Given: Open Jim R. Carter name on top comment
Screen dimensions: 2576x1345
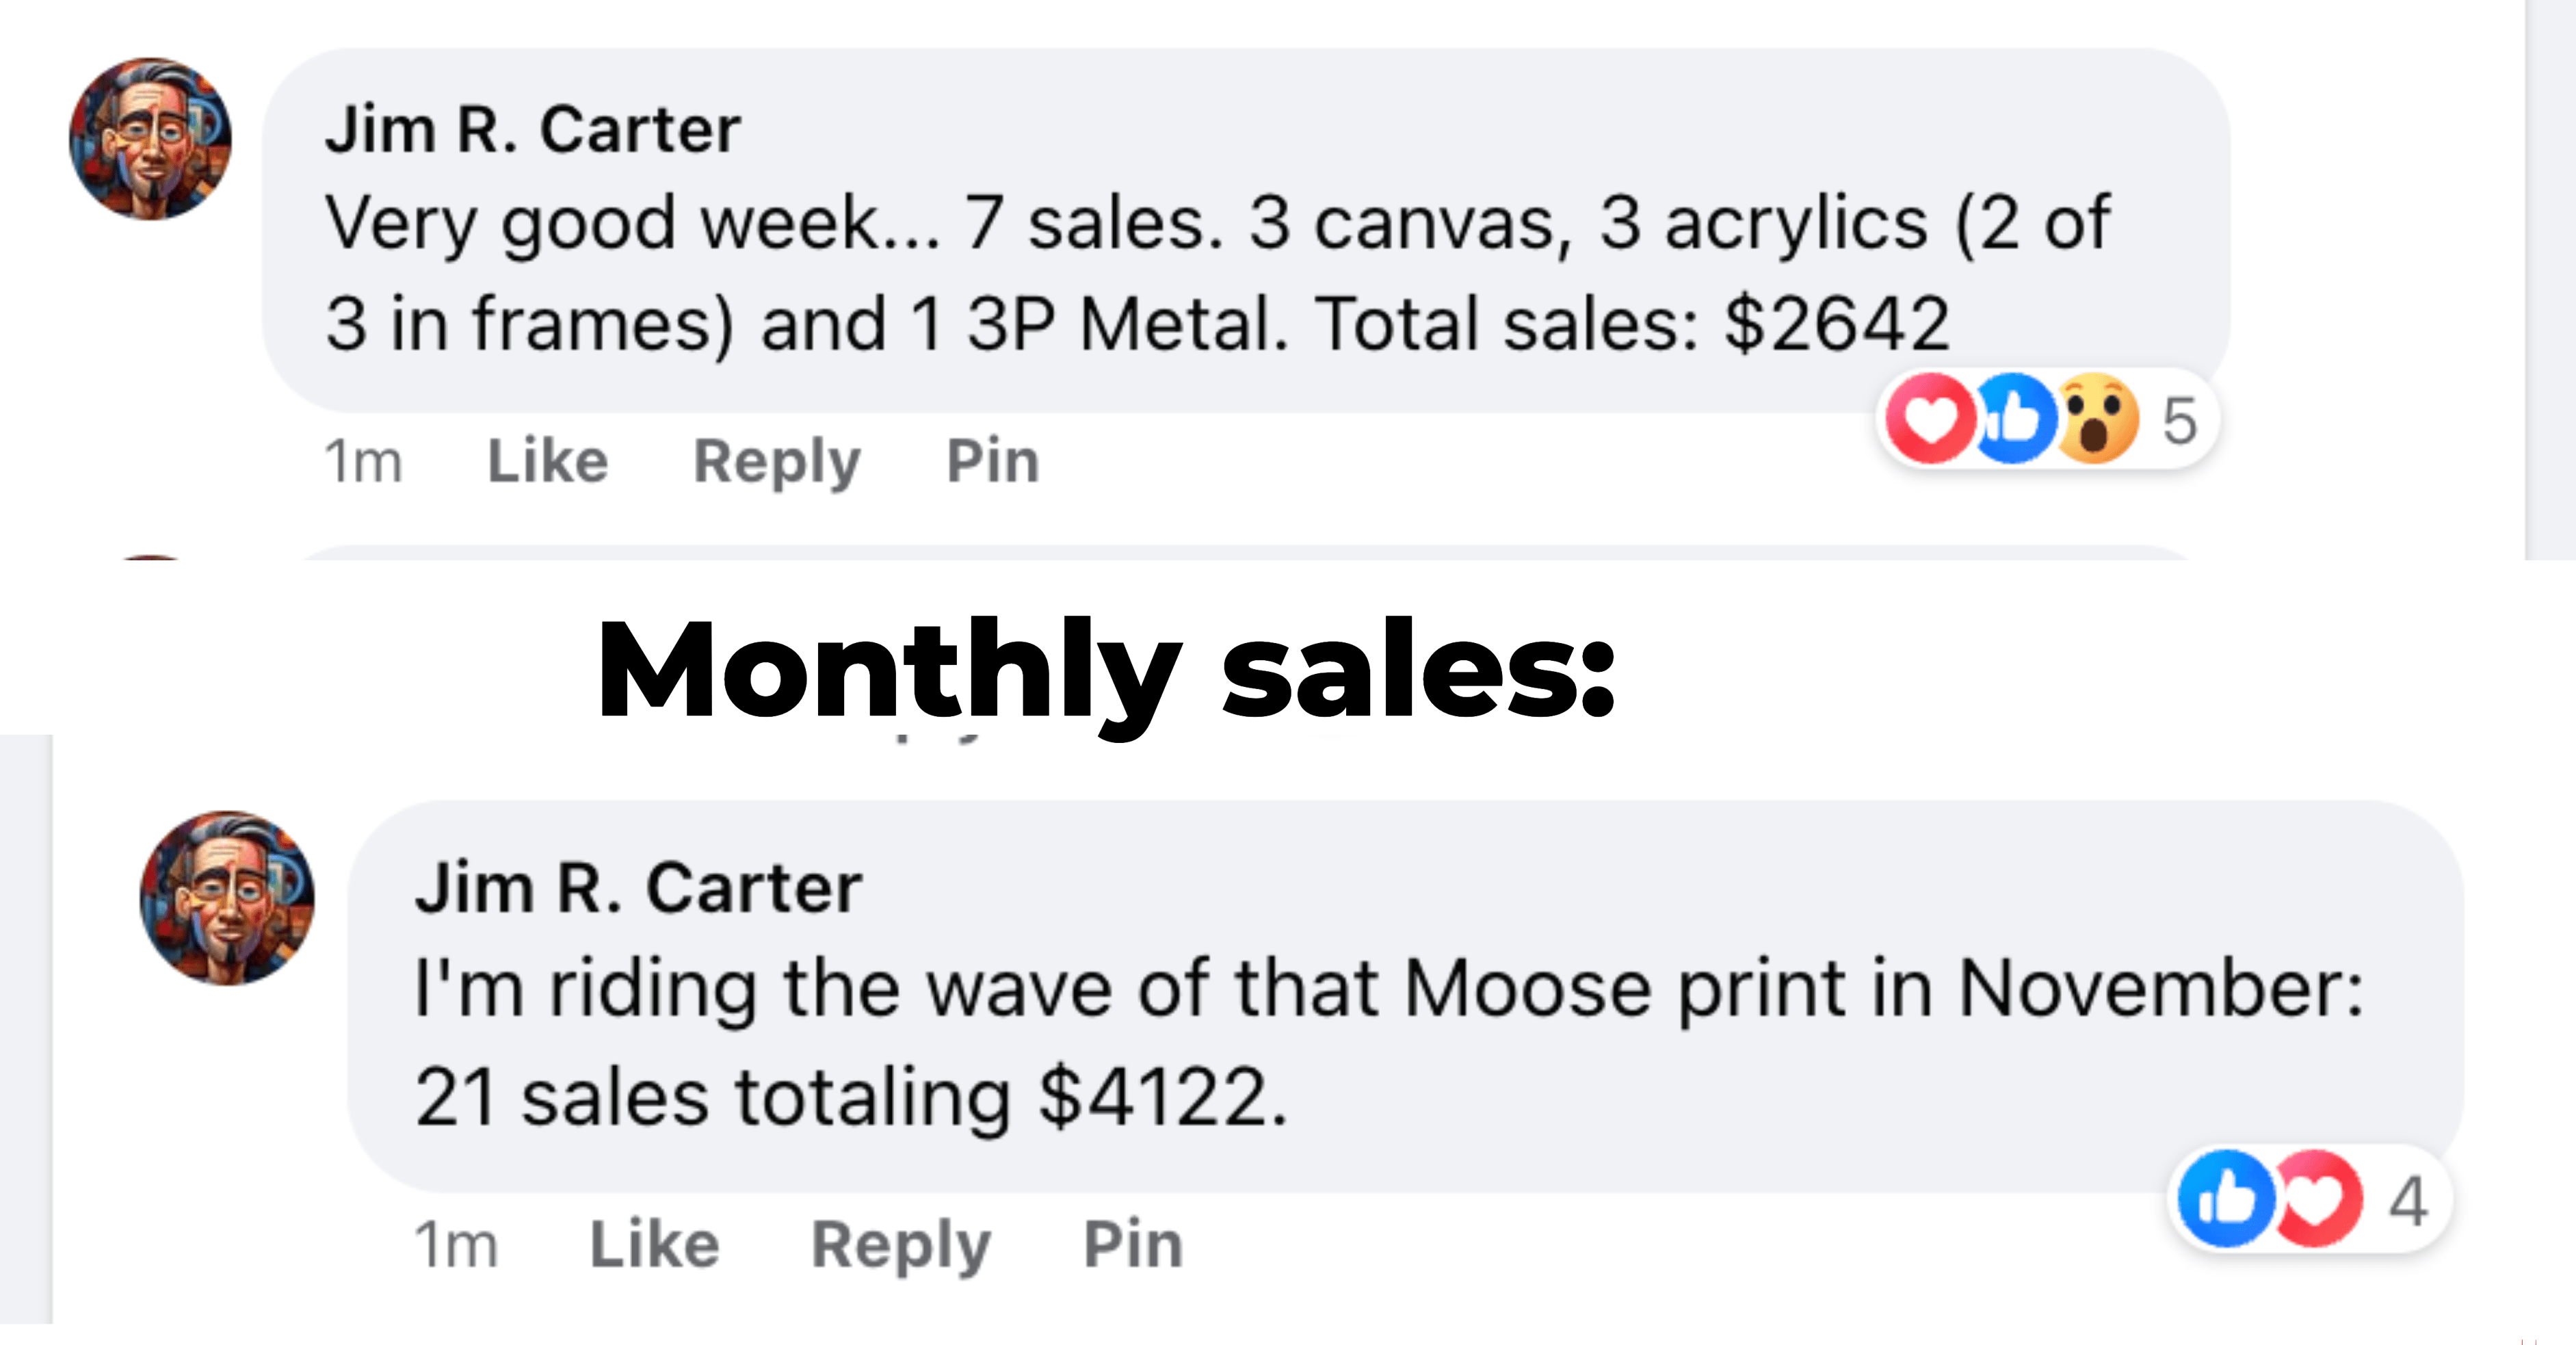Looking at the screenshot, I should pyautogui.click(x=533, y=130).
